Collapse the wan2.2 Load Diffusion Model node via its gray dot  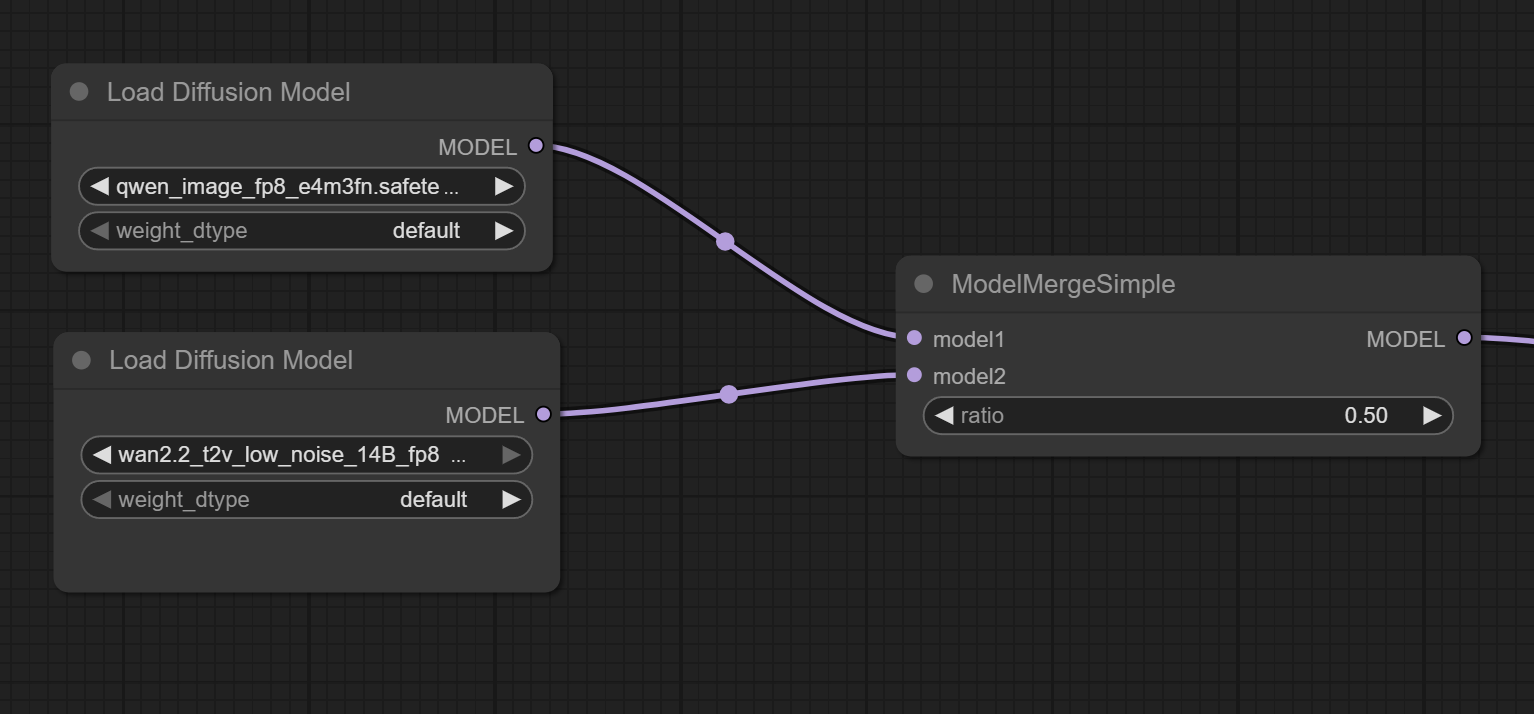point(81,360)
